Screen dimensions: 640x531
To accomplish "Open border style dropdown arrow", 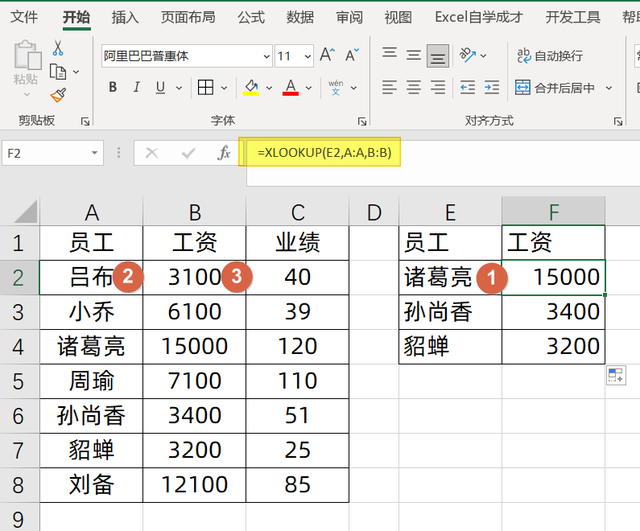I will click(x=224, y=87).
